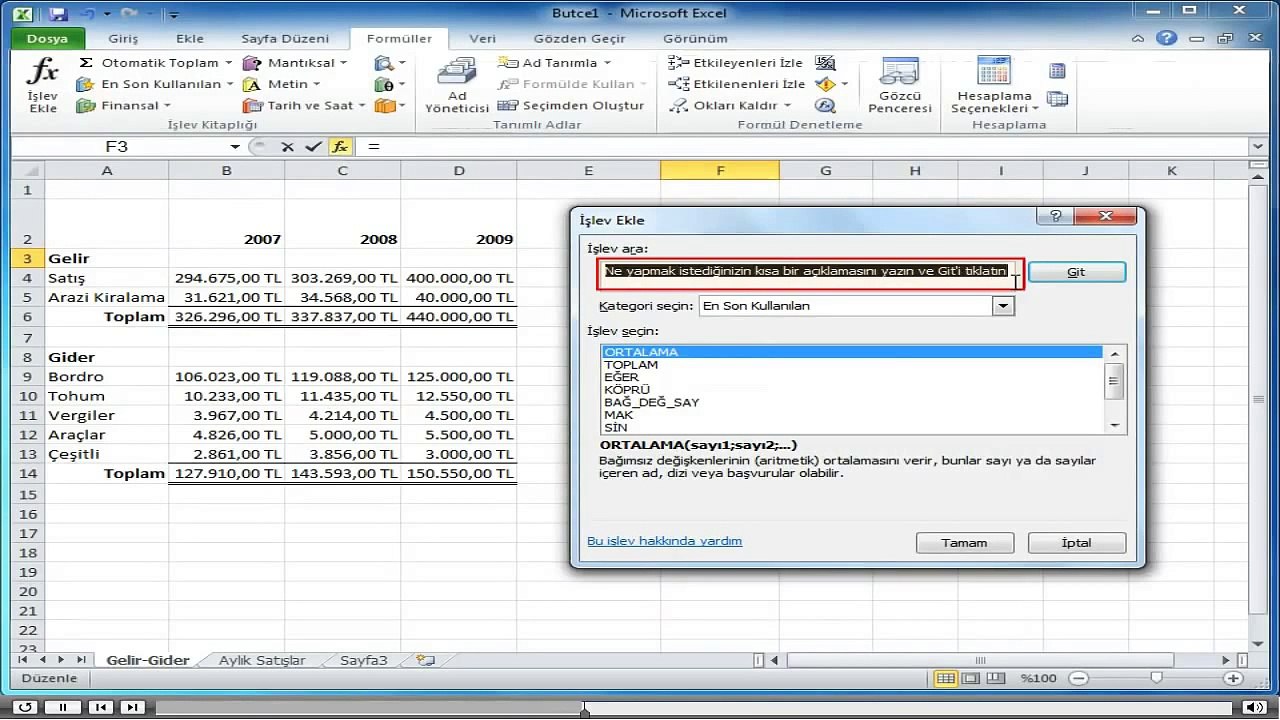Image resolution: width=1280 pixels, height=720 pixels.
Task: Switch to Sayfa Düzeni ribbon tab
Action: (x=285, y=39)
